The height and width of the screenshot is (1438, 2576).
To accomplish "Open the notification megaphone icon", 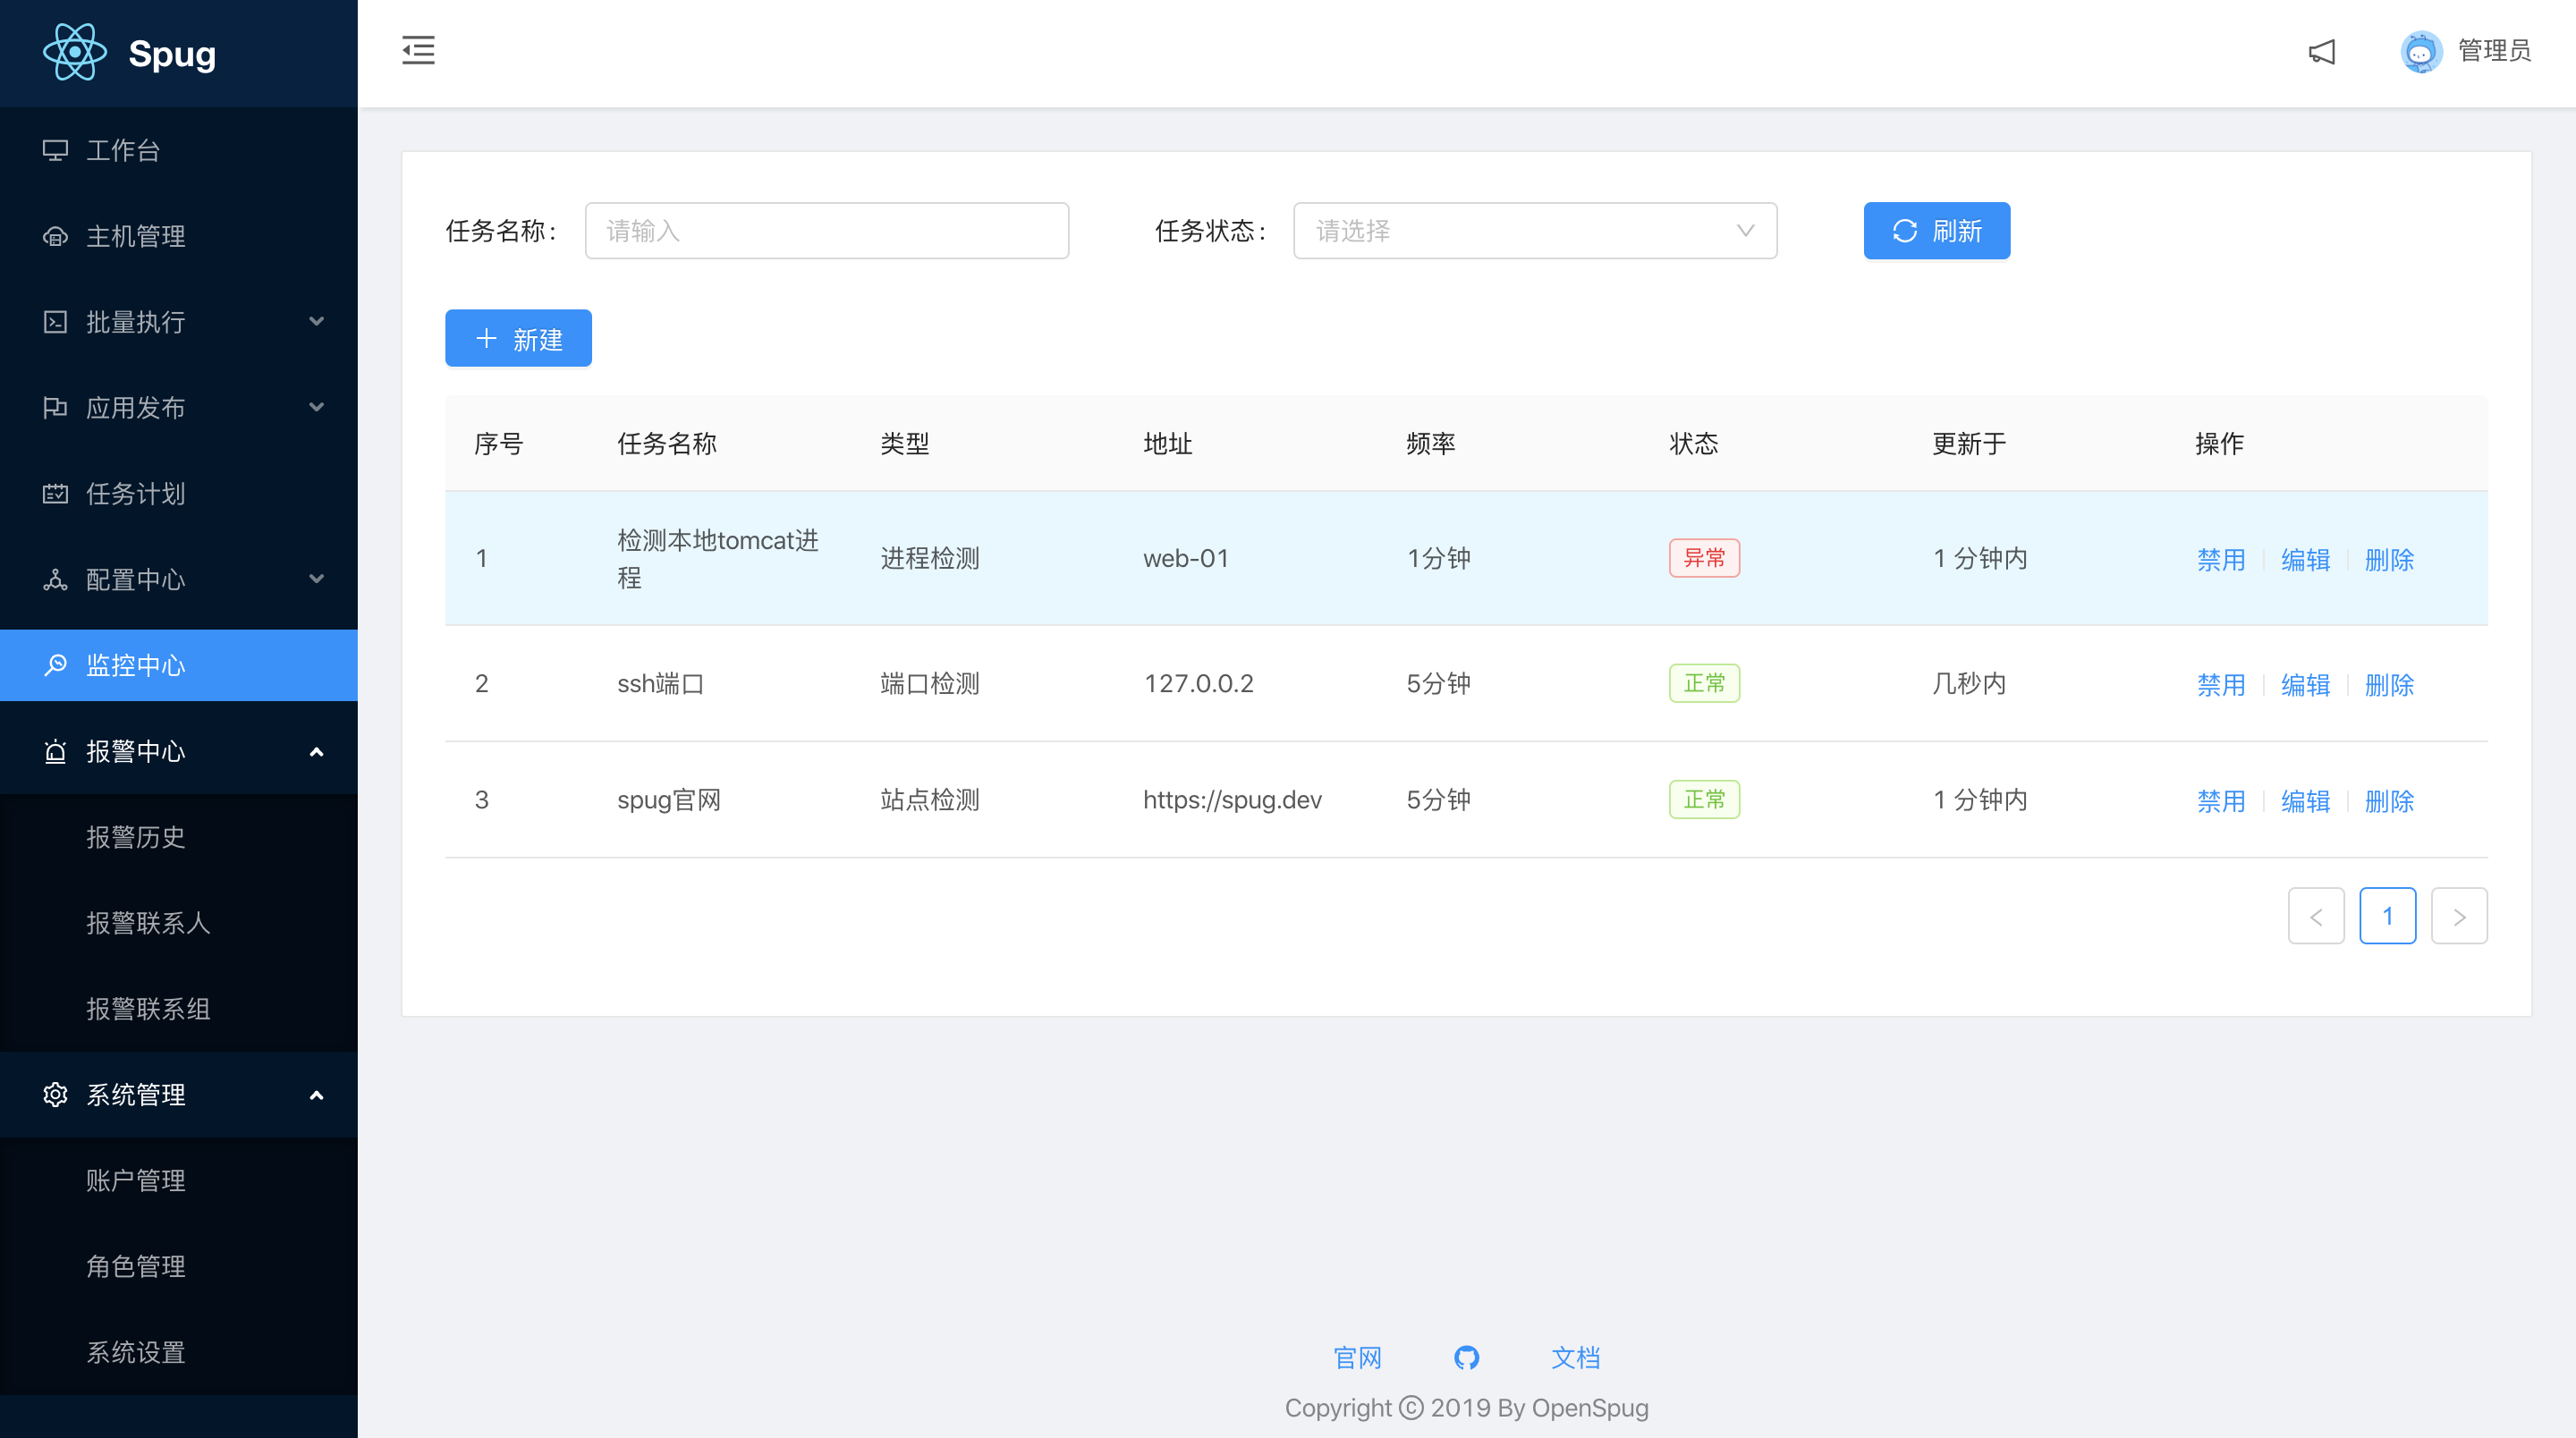I will pos(2321,51).
